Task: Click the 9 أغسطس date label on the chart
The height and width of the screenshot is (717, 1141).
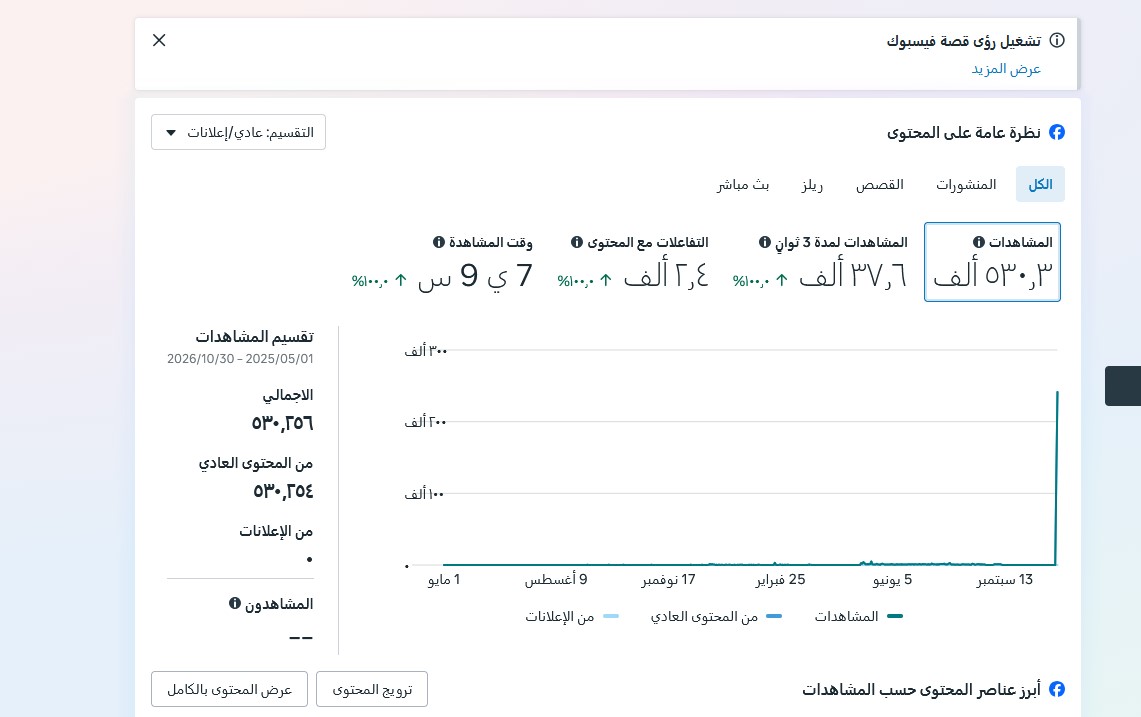Action: pos(556,579)
